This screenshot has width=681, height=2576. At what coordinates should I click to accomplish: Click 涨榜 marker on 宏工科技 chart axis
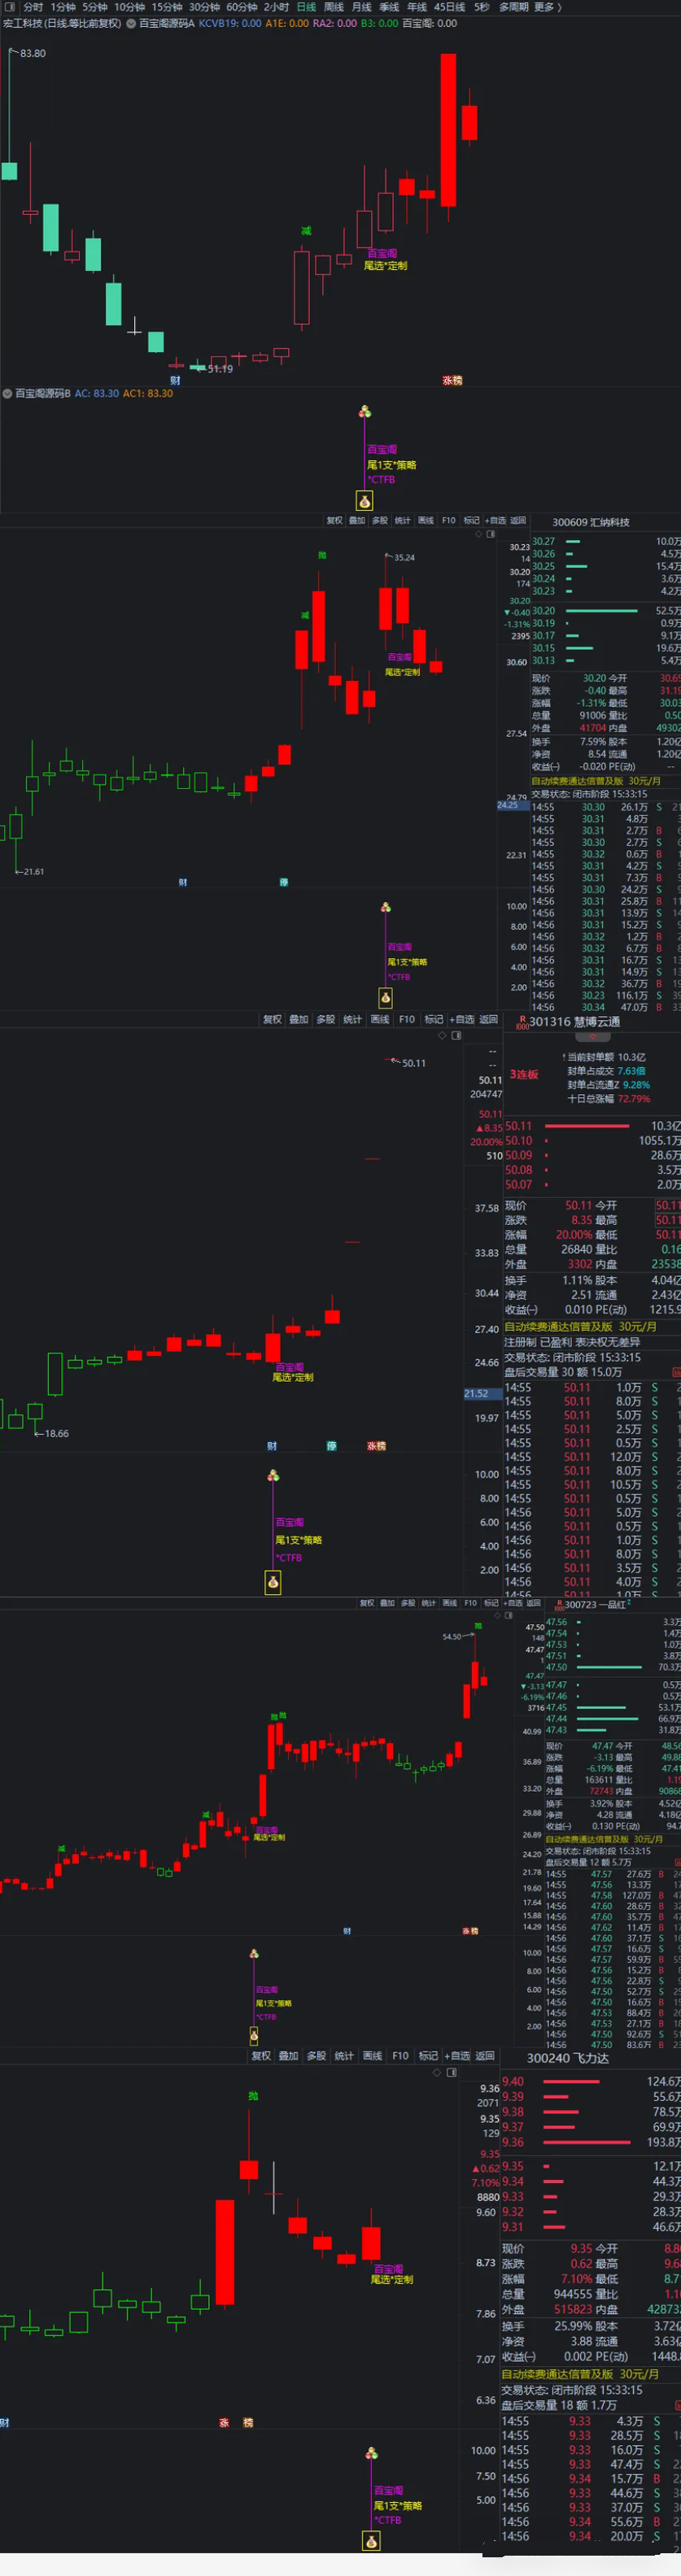(x=453, y=380)
